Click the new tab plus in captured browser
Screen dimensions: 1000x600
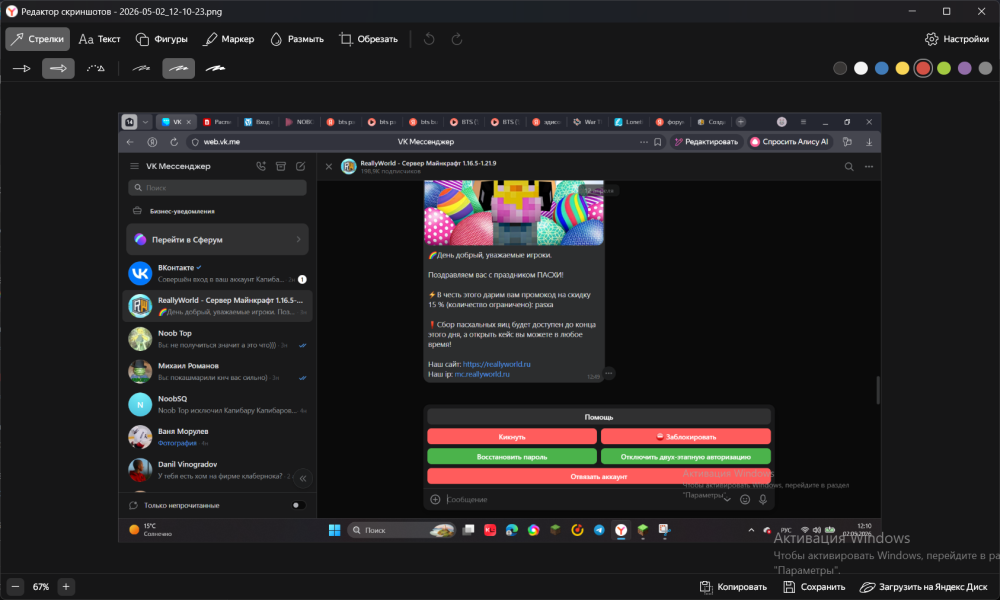pyautogui.click(x=740, y=122)
